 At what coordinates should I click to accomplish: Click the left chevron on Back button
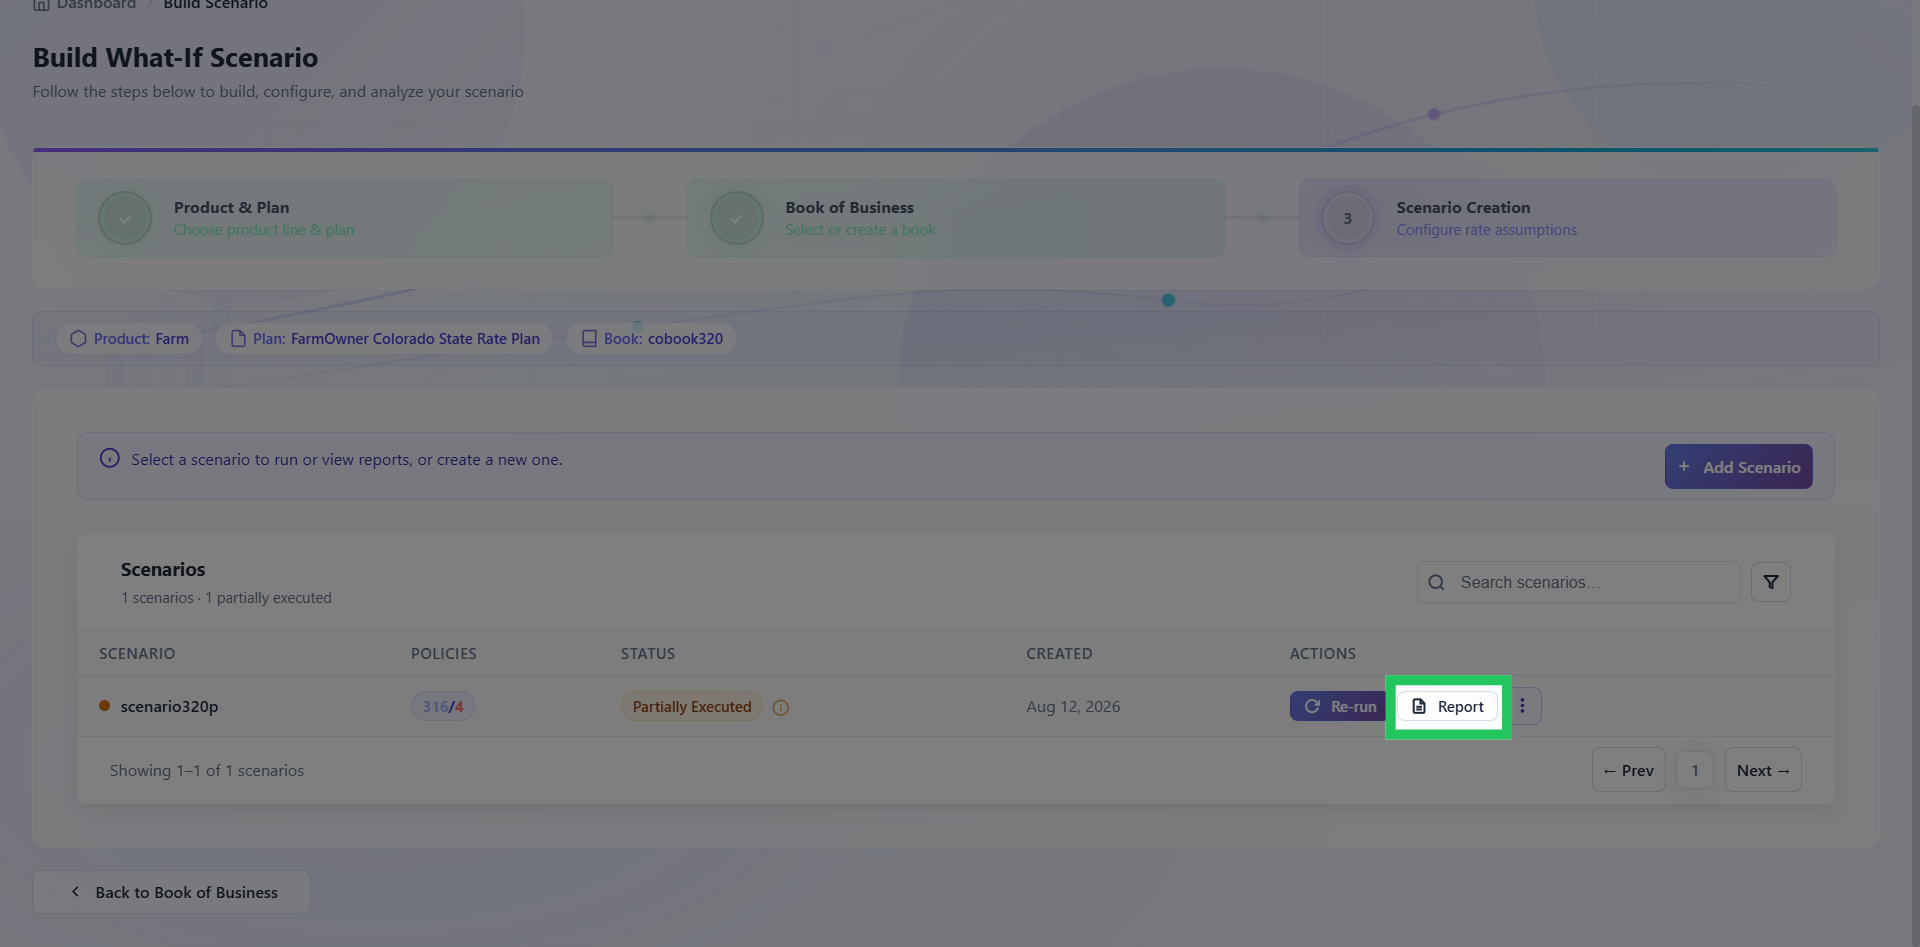(x=75, y=892)
